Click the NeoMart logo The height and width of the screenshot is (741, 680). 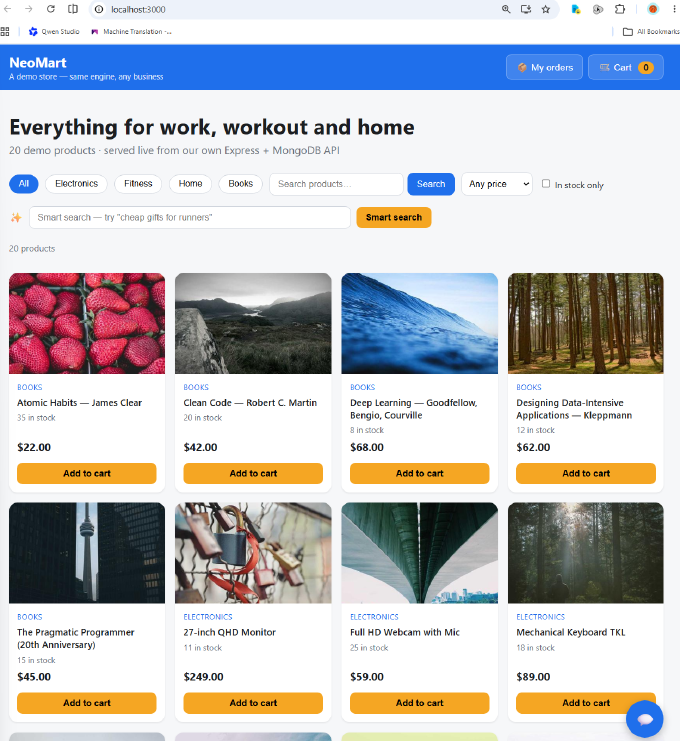pos(38,63)
